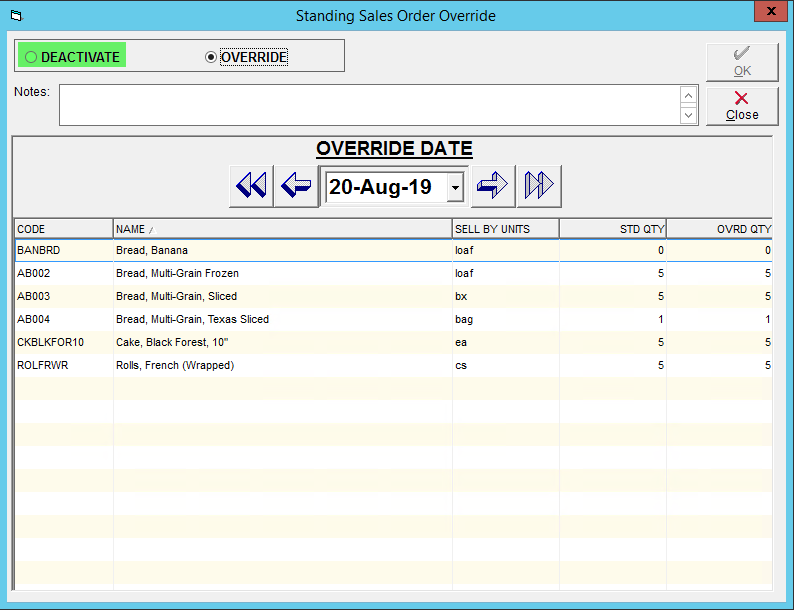Click the loaf unit cell for BANBRD
Screen dimensions: 794x610
pos(505,250)
